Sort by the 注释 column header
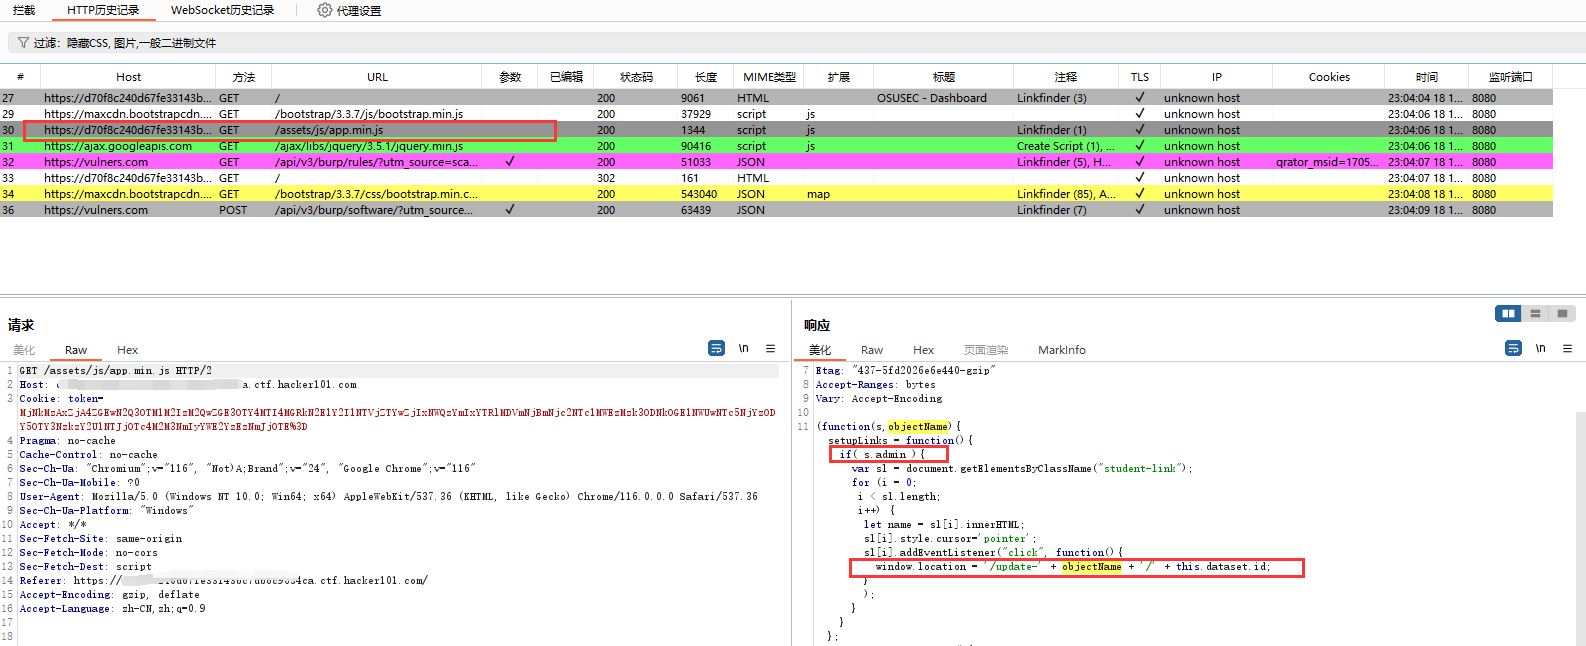The width and height of the screenshot is (1586, 646). click(x=1066, y=77)
